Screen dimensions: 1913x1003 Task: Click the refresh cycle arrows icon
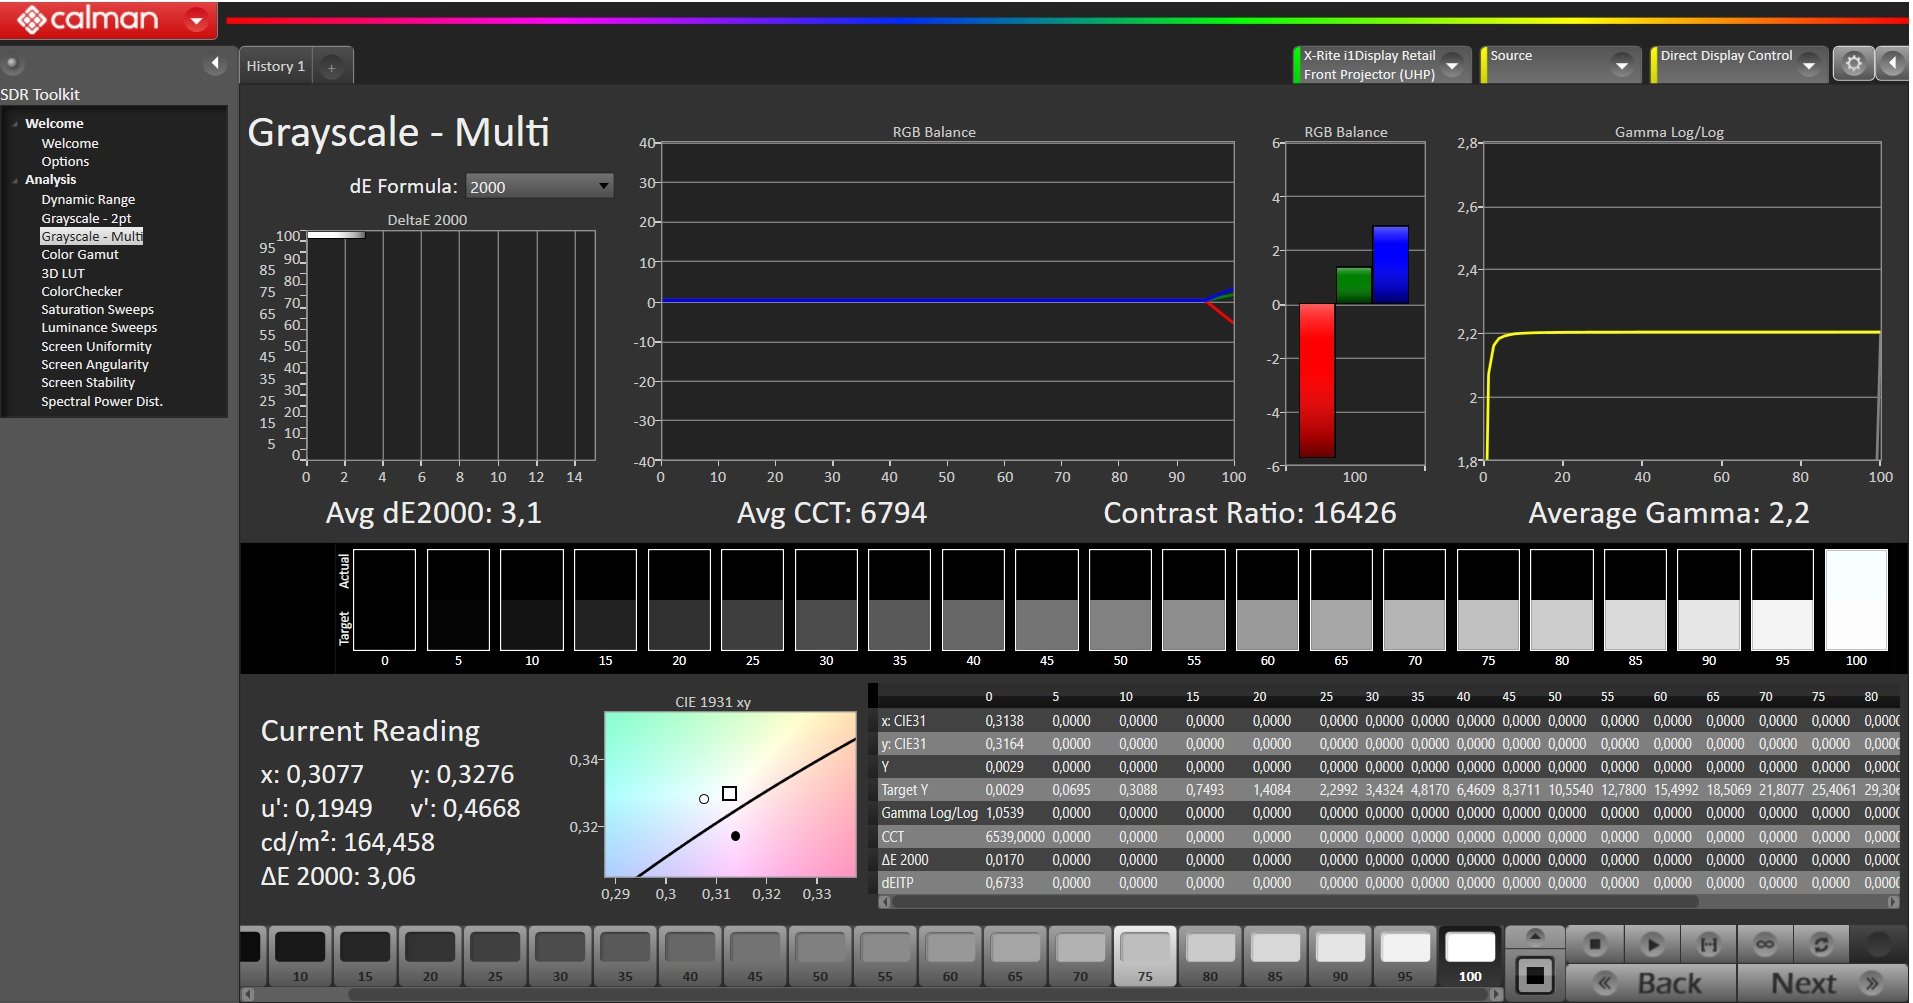(x=1821, y=943)
